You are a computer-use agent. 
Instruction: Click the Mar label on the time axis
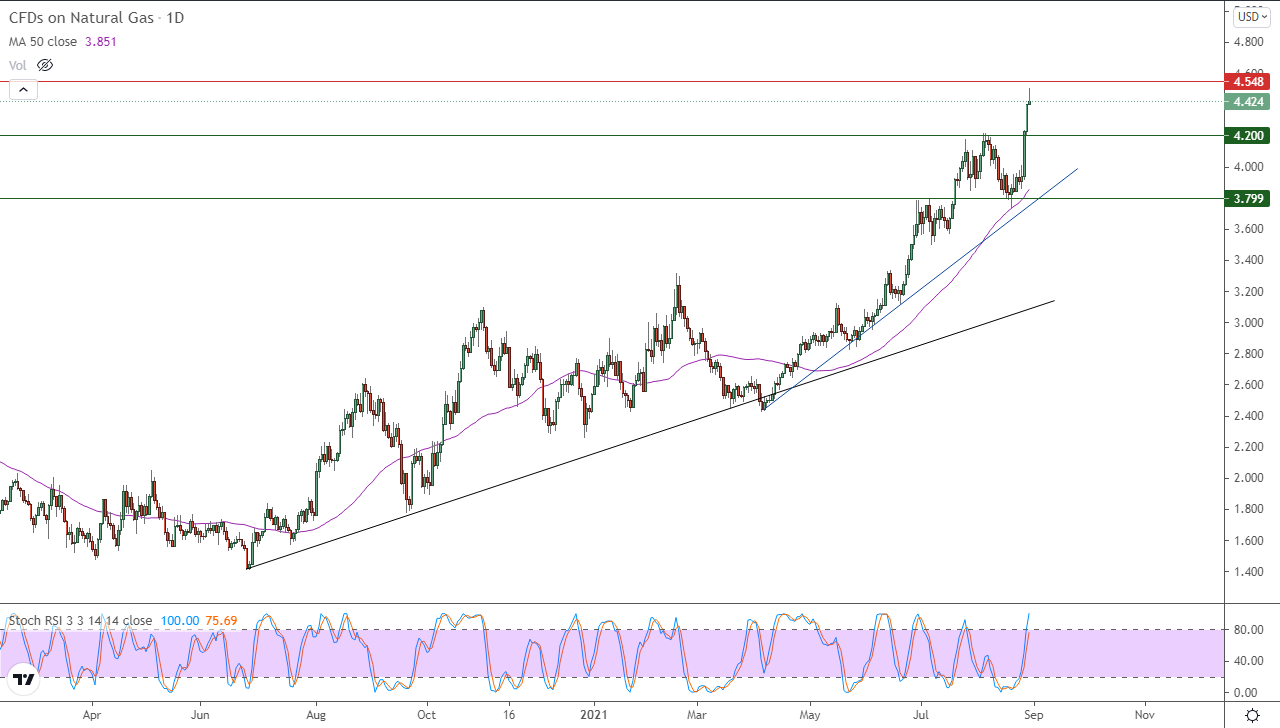[698, 716]
